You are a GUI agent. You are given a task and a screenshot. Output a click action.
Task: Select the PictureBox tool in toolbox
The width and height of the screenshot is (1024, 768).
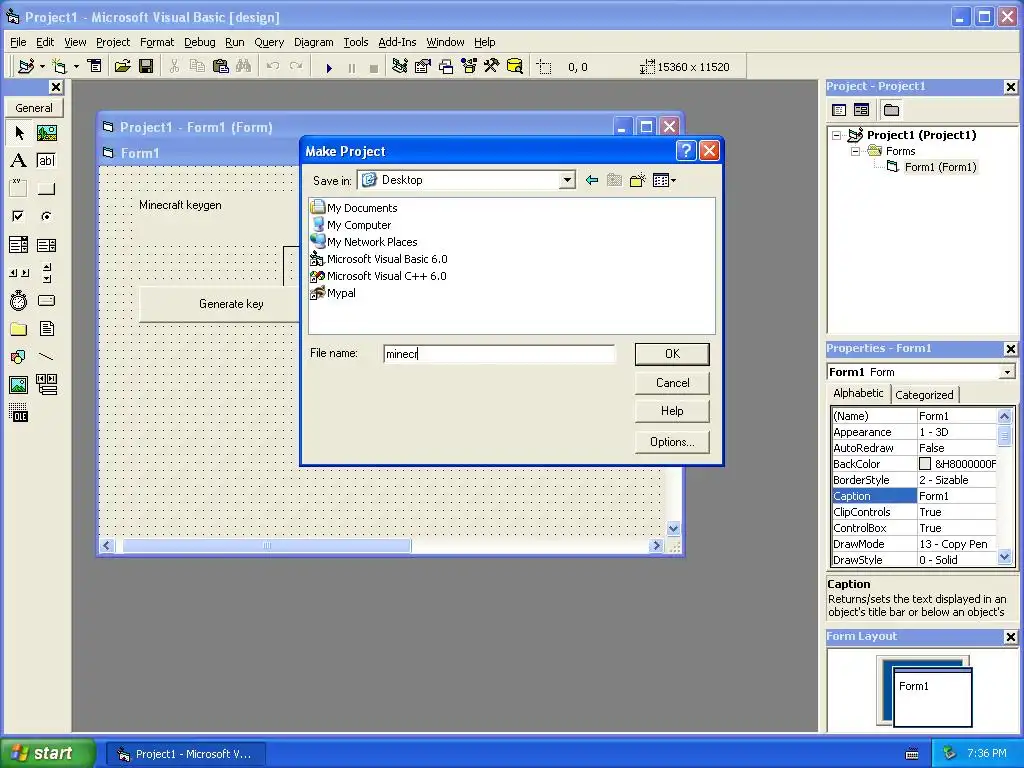tap(46, 133)
